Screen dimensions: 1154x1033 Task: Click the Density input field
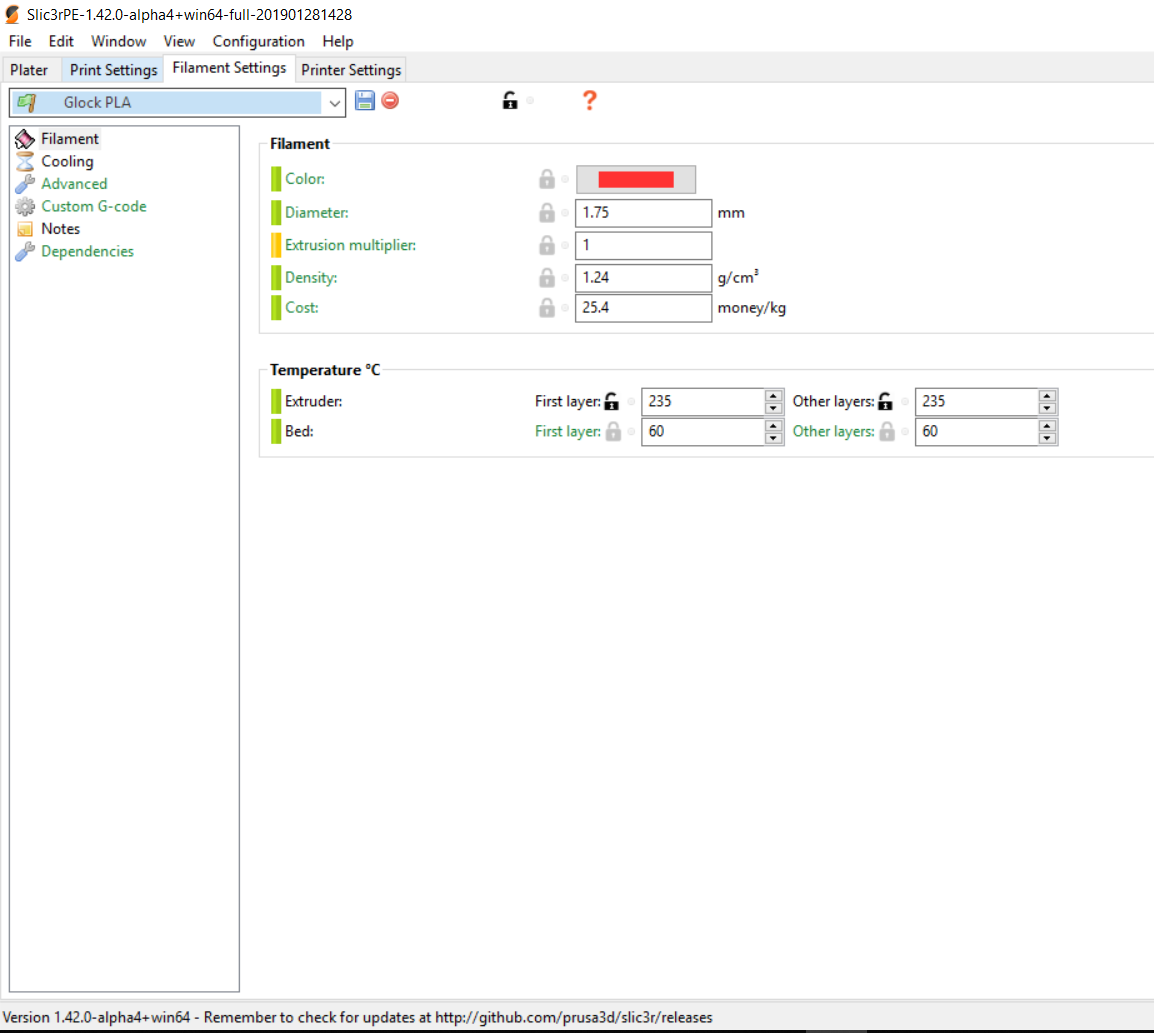(643, 278)
